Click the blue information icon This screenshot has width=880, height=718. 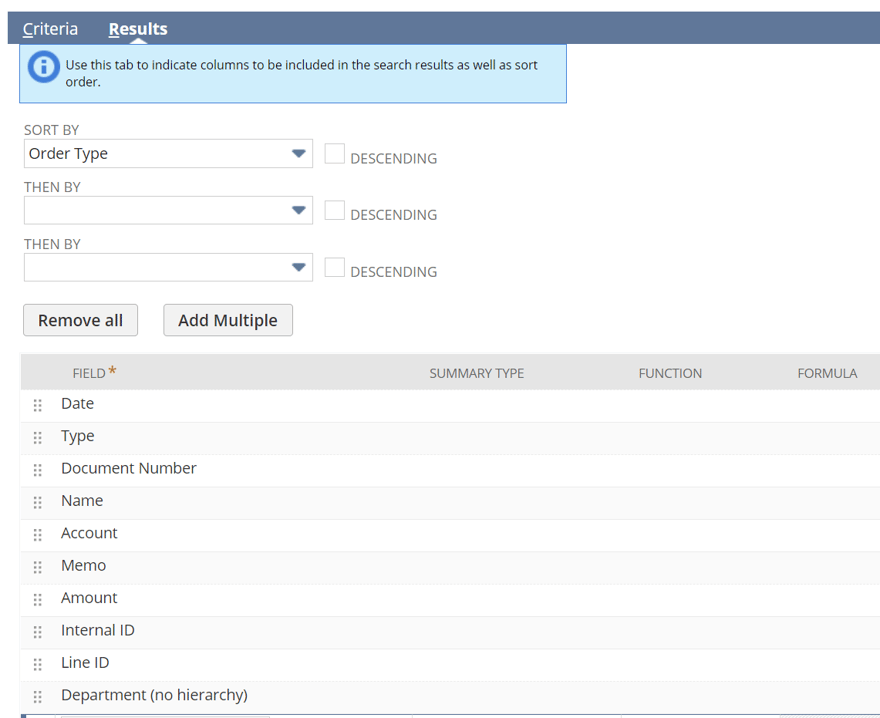(41, 66)
